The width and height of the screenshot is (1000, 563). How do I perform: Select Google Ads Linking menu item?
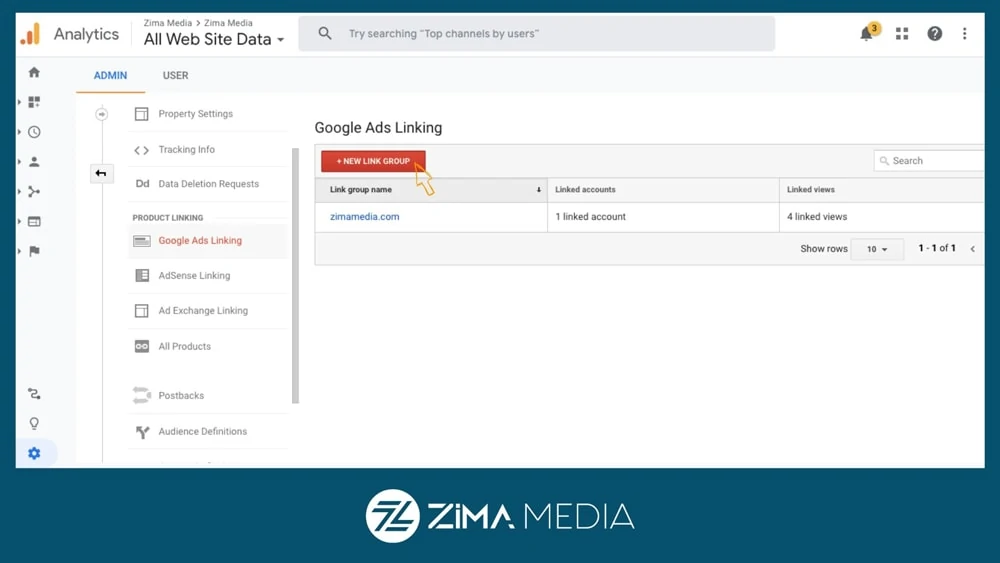pos(200,241)
